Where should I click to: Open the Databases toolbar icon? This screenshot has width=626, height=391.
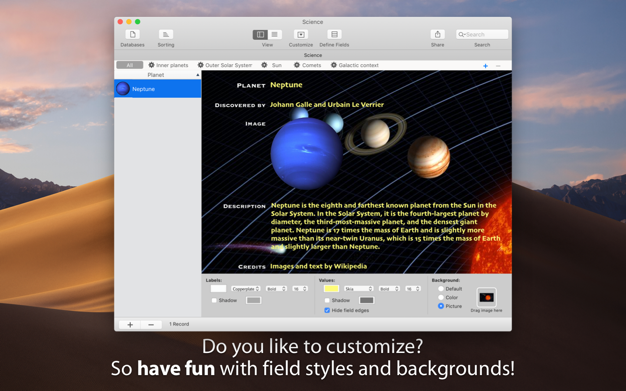pos(133,34)
